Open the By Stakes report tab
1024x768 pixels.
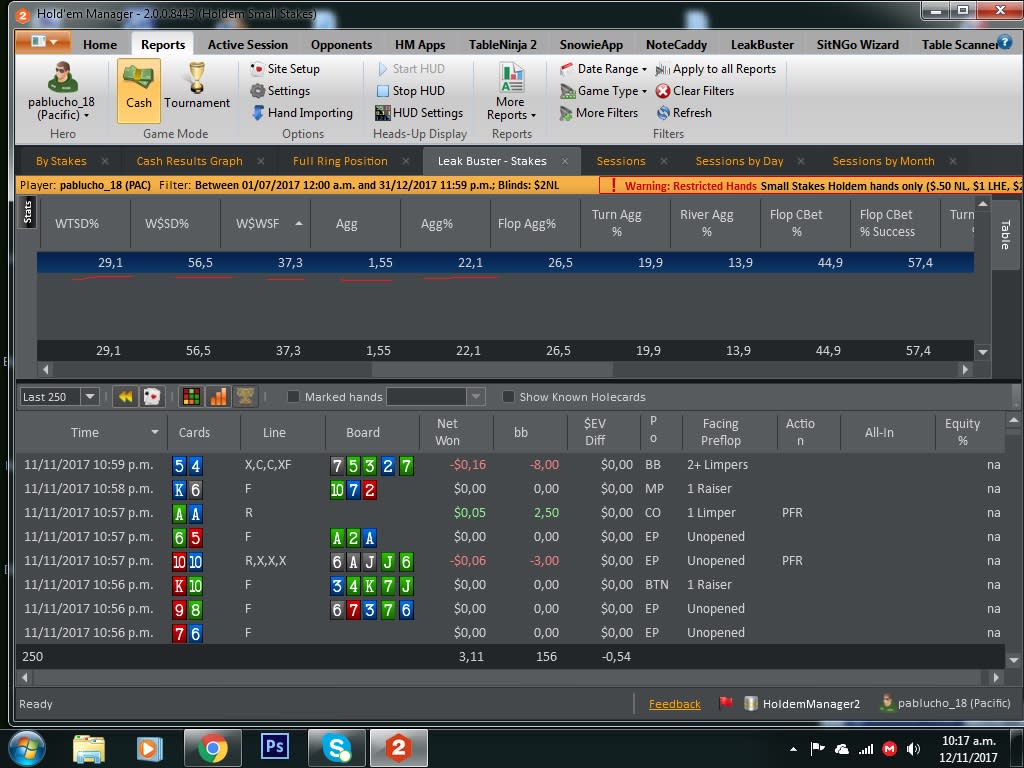click(61, 161)
